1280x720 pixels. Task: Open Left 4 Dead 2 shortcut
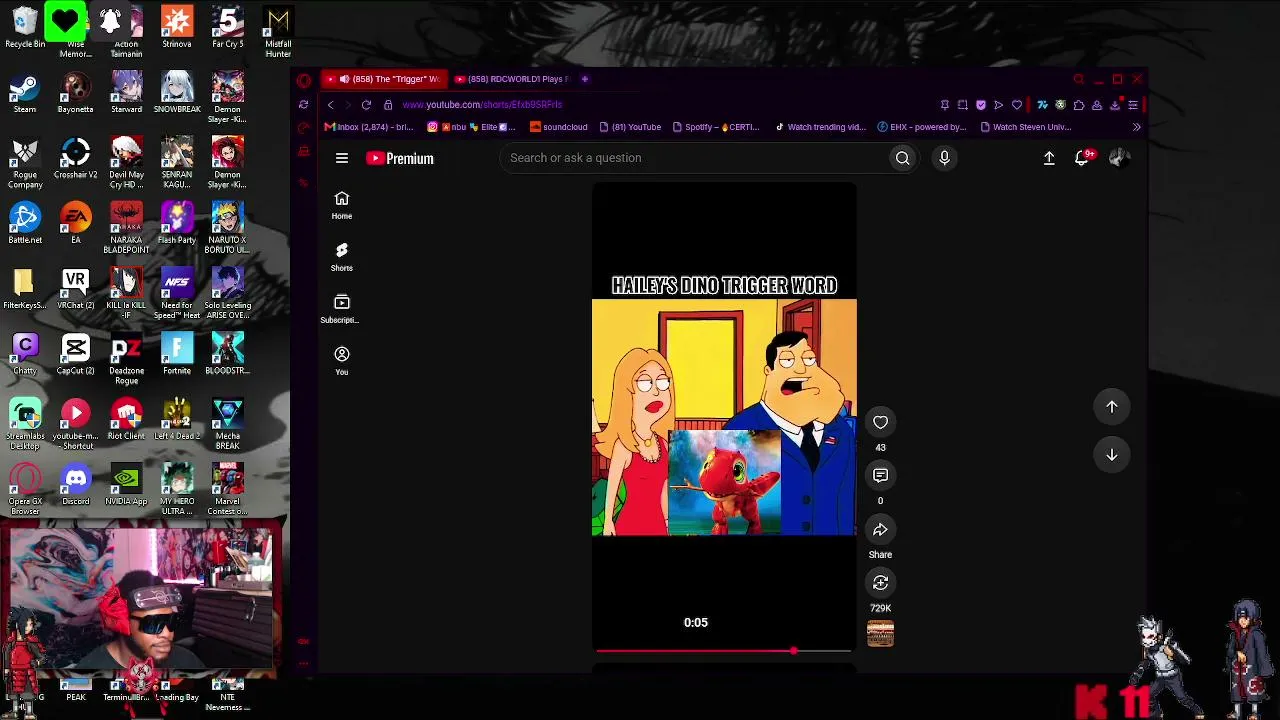tap(177, 420)
